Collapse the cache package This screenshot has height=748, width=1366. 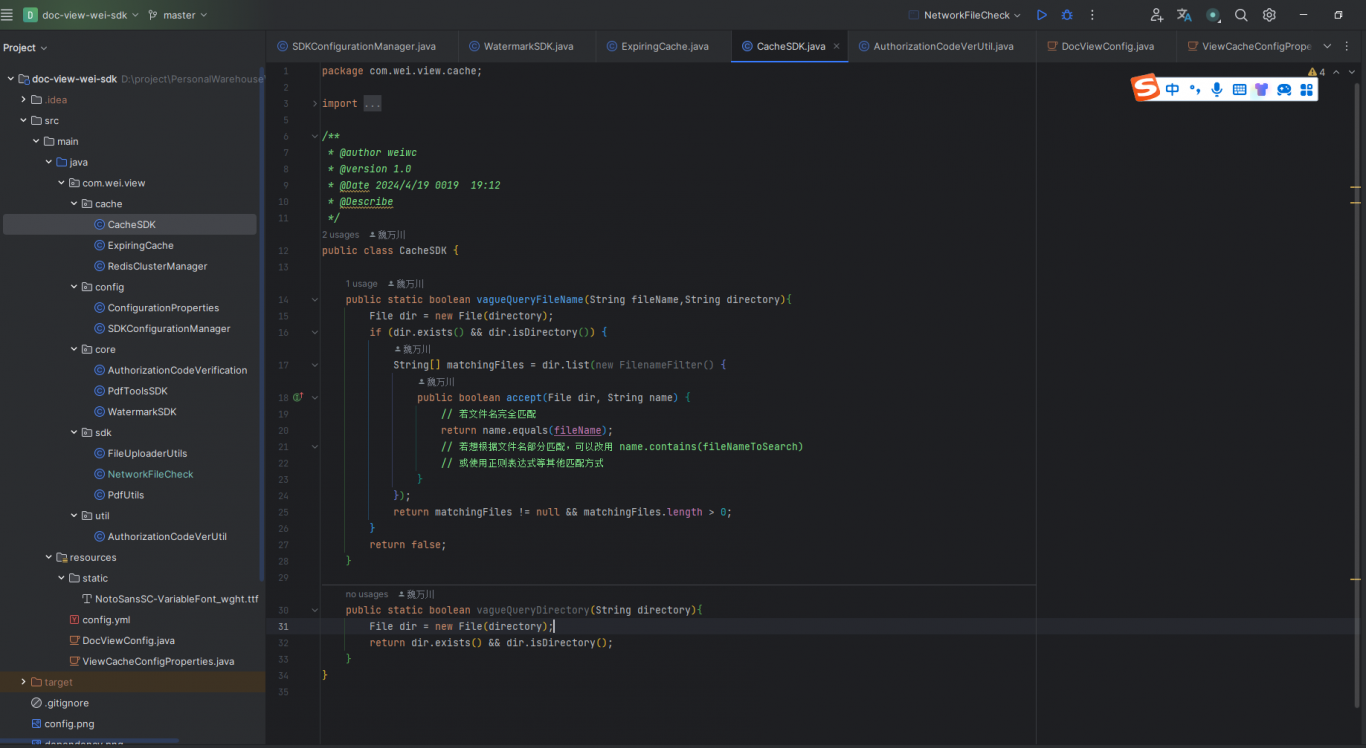pyautogui.click(x=74, y=204)
